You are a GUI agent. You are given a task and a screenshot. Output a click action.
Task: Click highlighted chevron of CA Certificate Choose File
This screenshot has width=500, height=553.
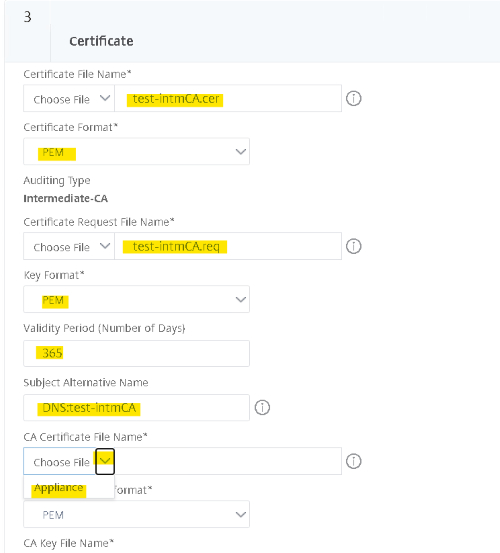coord(105,461)
